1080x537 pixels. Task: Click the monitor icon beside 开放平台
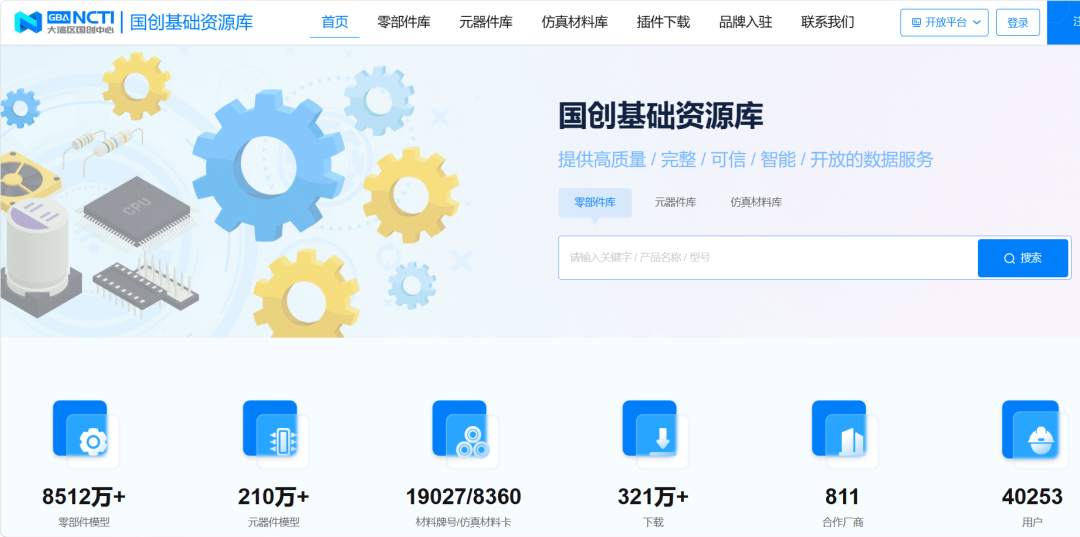click(x=916, y=23)
